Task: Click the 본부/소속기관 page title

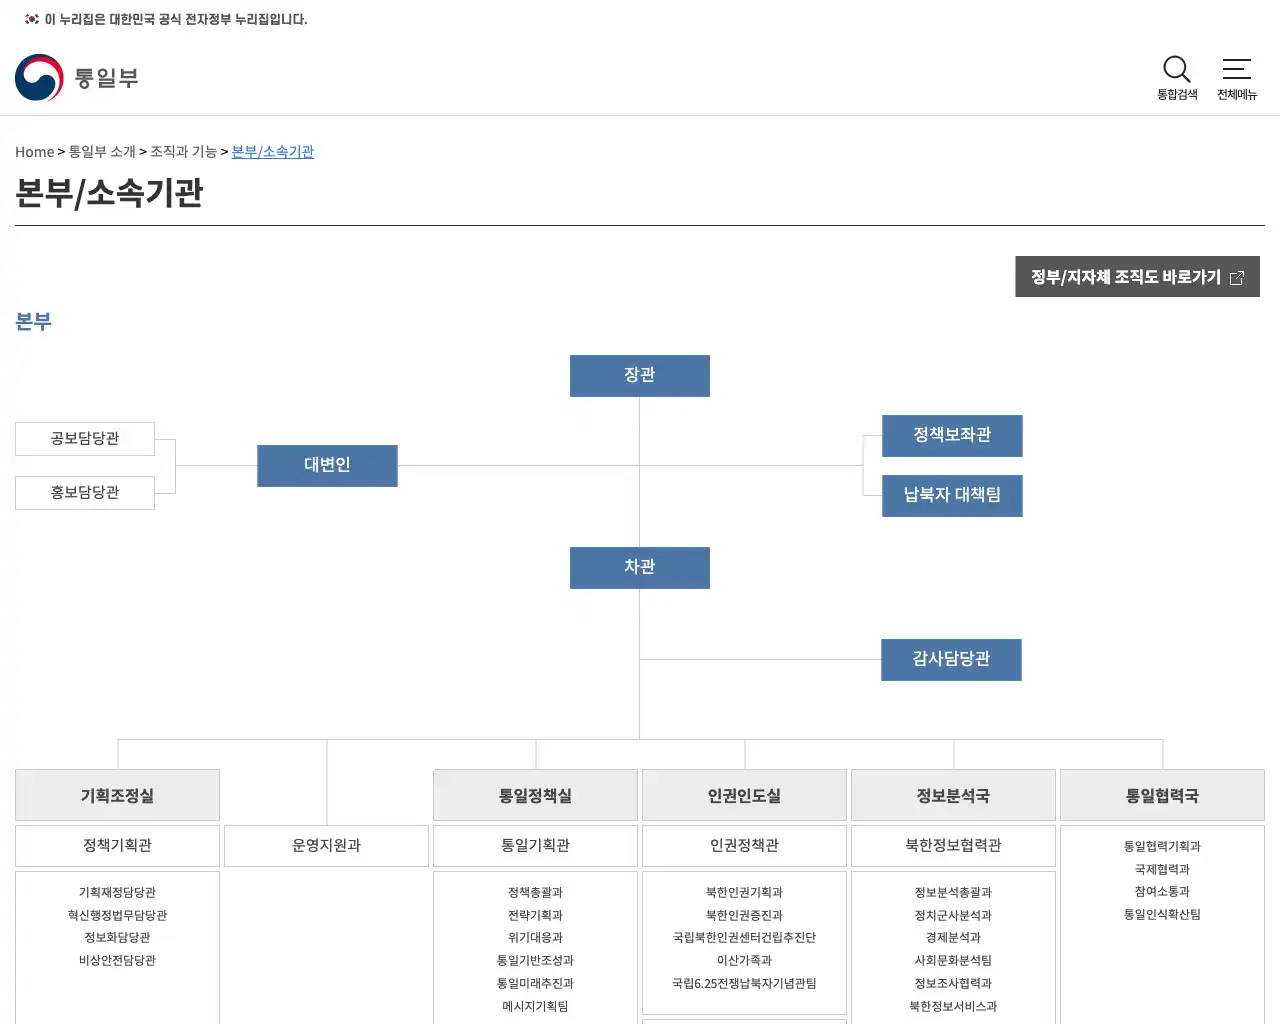Action: pos(109,193)
